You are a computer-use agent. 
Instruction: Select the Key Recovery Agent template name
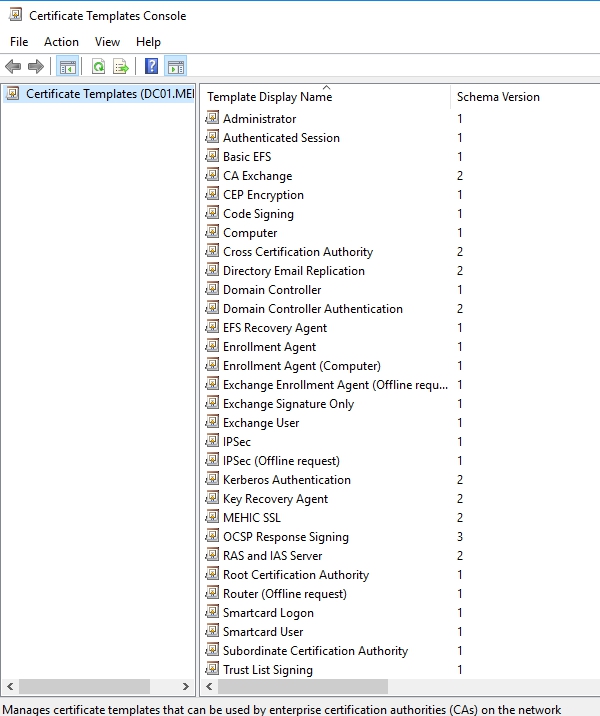(x=275, y=499)
